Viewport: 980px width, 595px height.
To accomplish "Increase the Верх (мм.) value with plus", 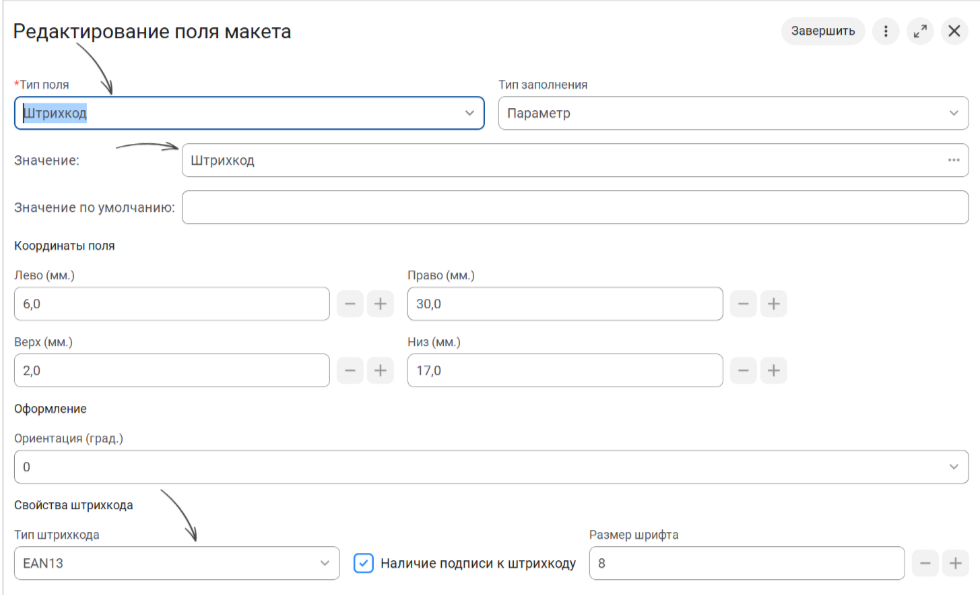I will [x=380, y=371].
